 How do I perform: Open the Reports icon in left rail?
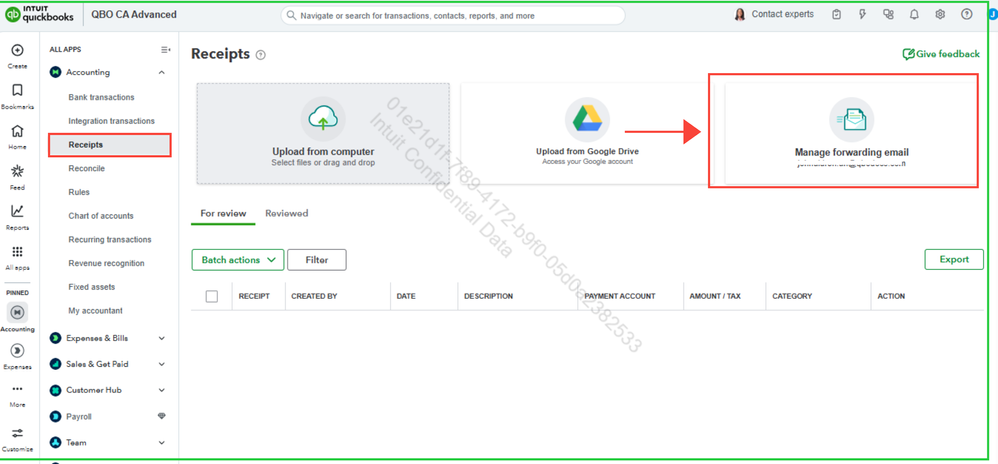17,211
